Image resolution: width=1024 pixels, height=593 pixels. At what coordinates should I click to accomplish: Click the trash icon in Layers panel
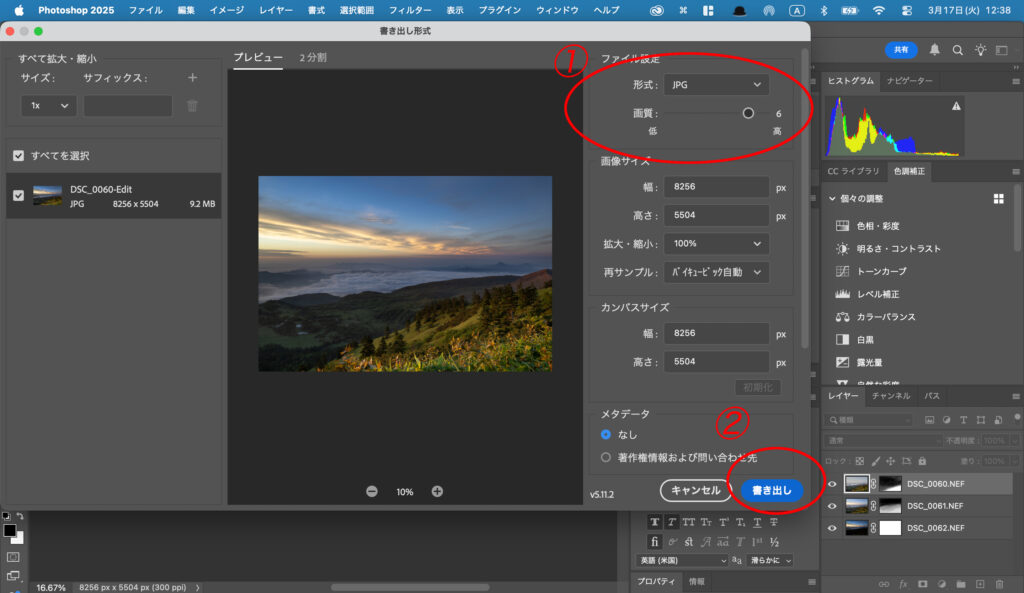(1000, 583)
